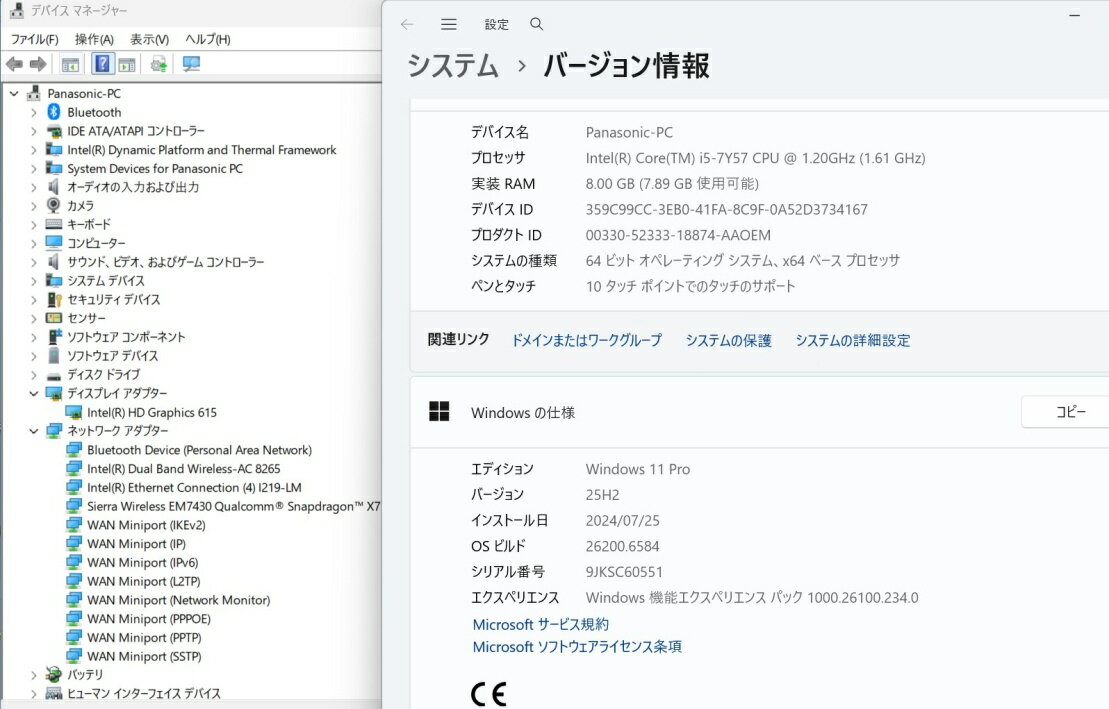Go to システム in the breadcrumb
This screenshot has width=1109, height=709.
[452, 66]
